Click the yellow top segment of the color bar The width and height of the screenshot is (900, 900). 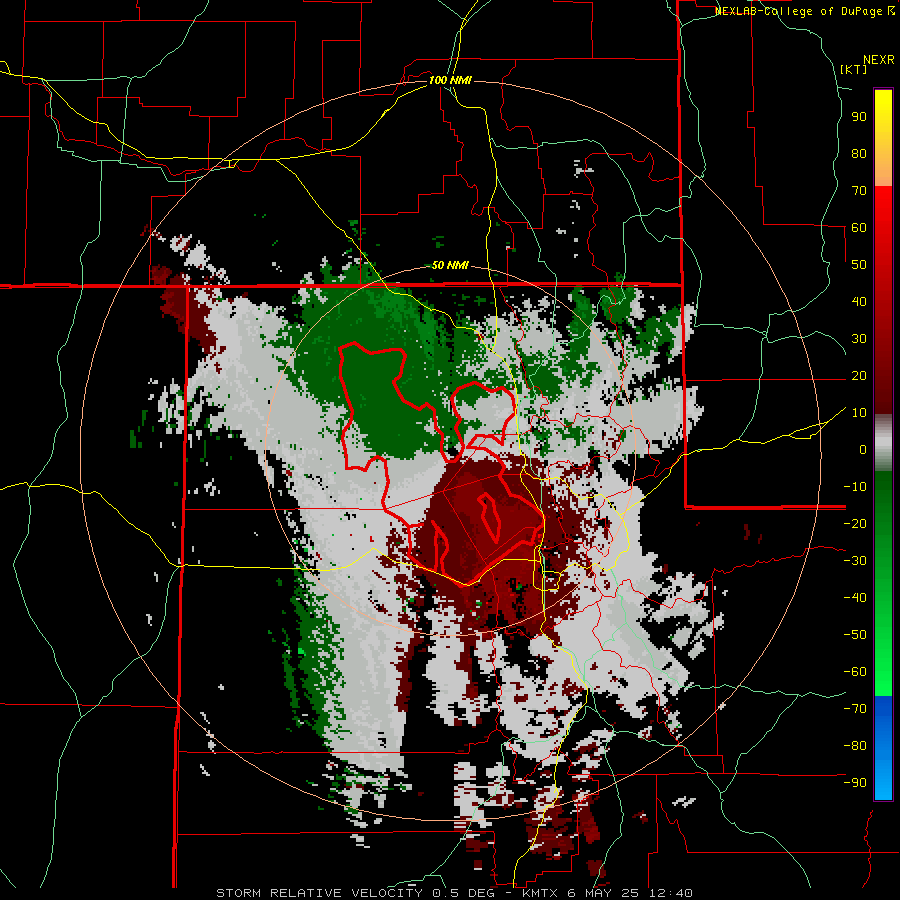(883, 138)
